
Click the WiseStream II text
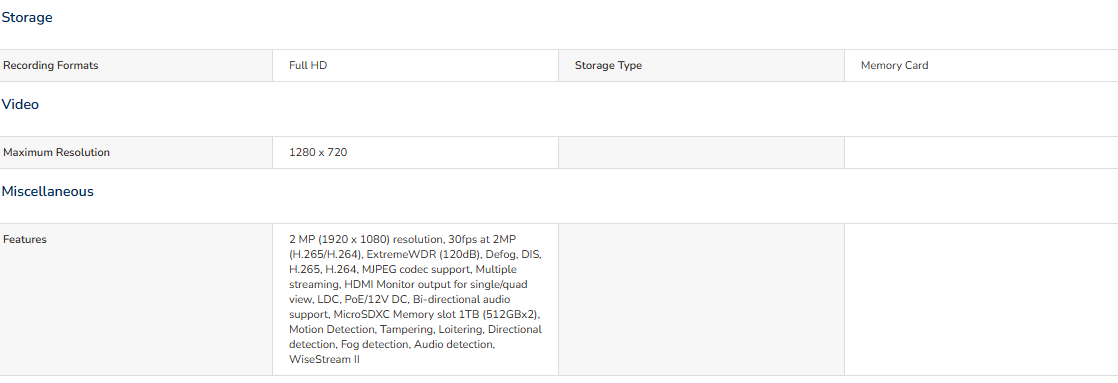(x=324, y=359)
